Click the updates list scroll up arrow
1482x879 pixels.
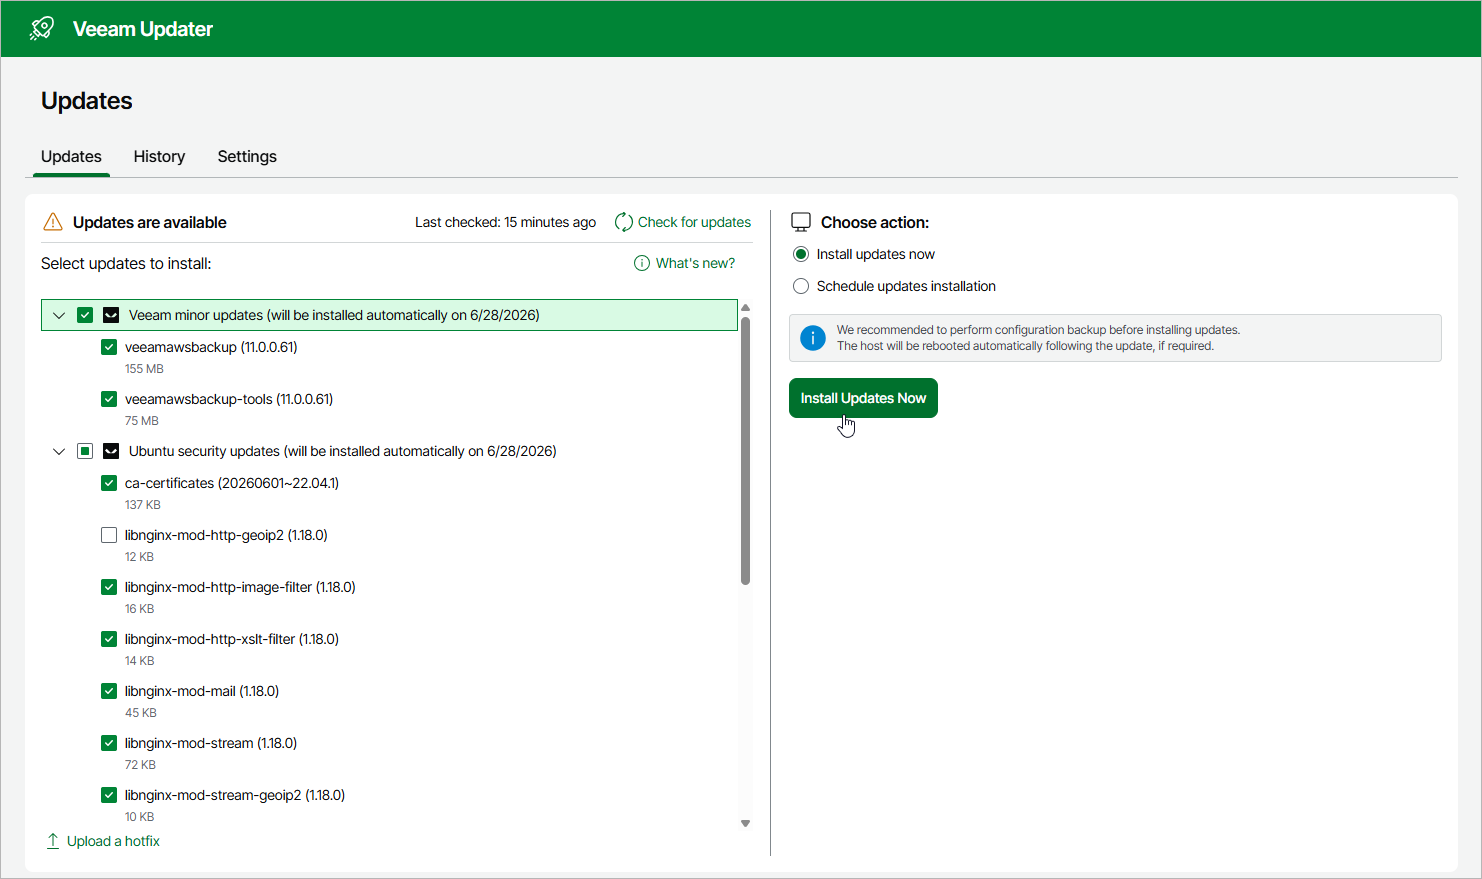[x=745, y=307]
